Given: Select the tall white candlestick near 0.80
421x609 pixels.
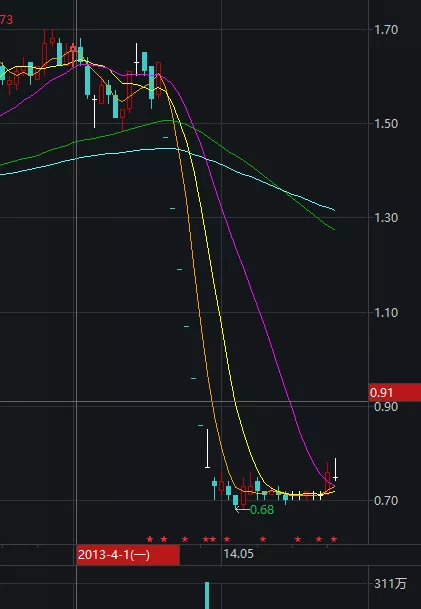Looking at the screenshot, I should [x=207, y=449].
